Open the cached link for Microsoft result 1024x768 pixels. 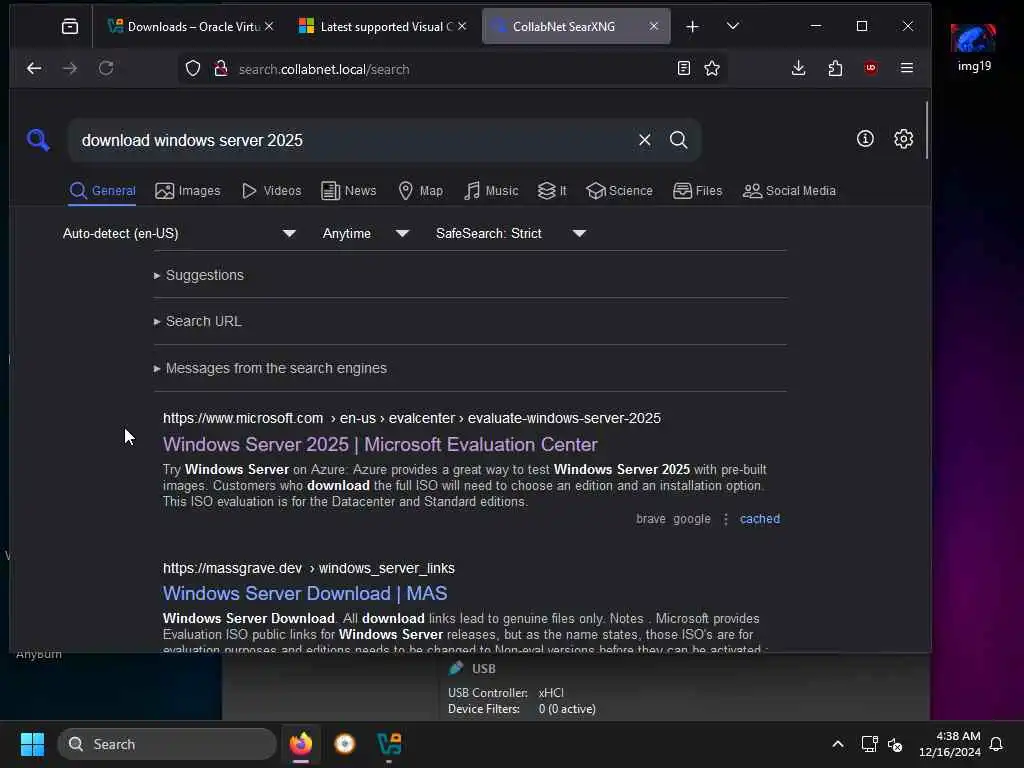(x=760, y=519)
